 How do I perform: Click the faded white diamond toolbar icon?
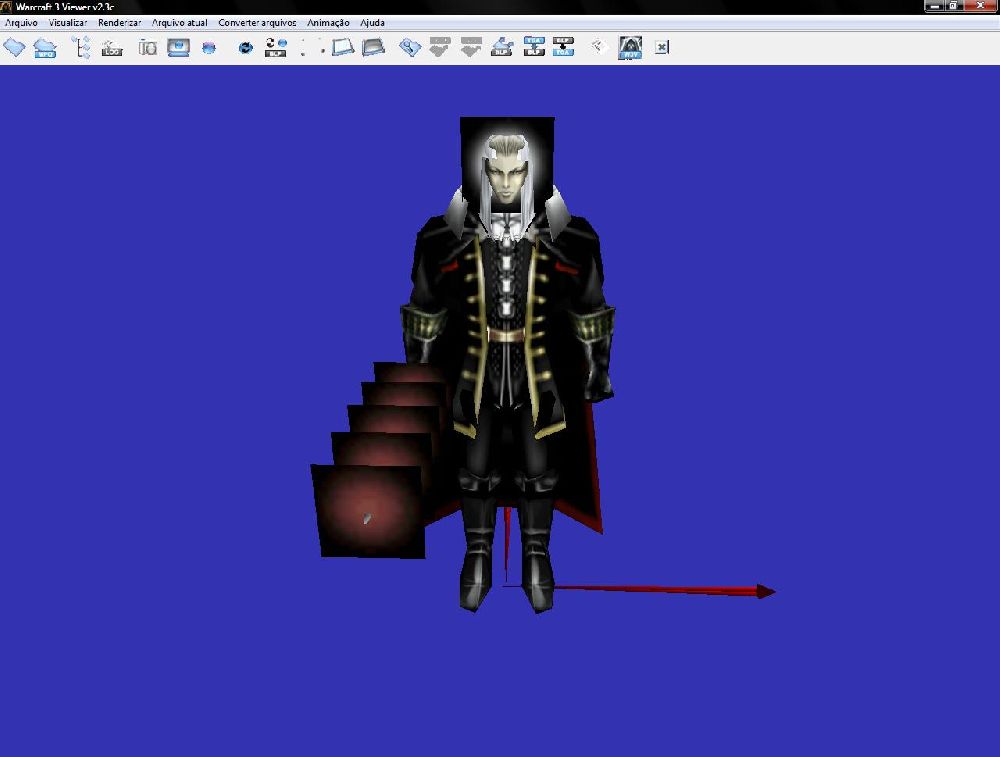(598, 46)
